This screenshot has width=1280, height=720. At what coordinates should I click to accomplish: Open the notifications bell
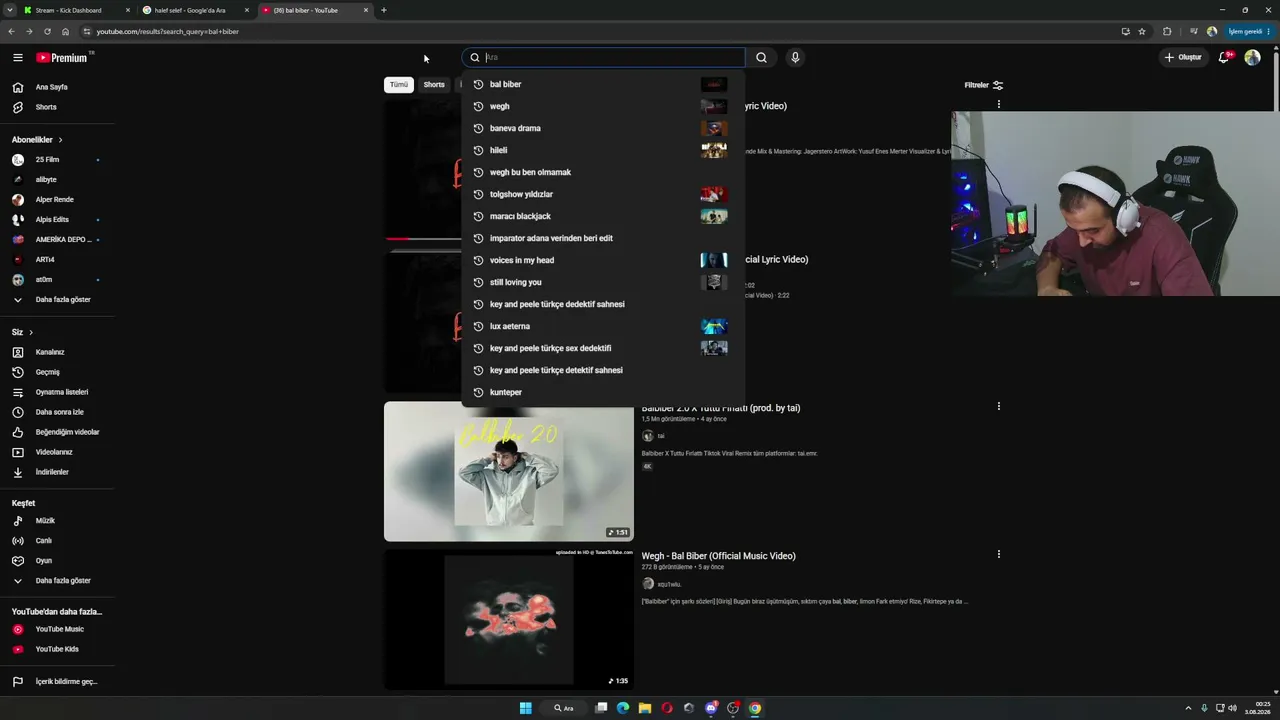(x=1224, y=58)
